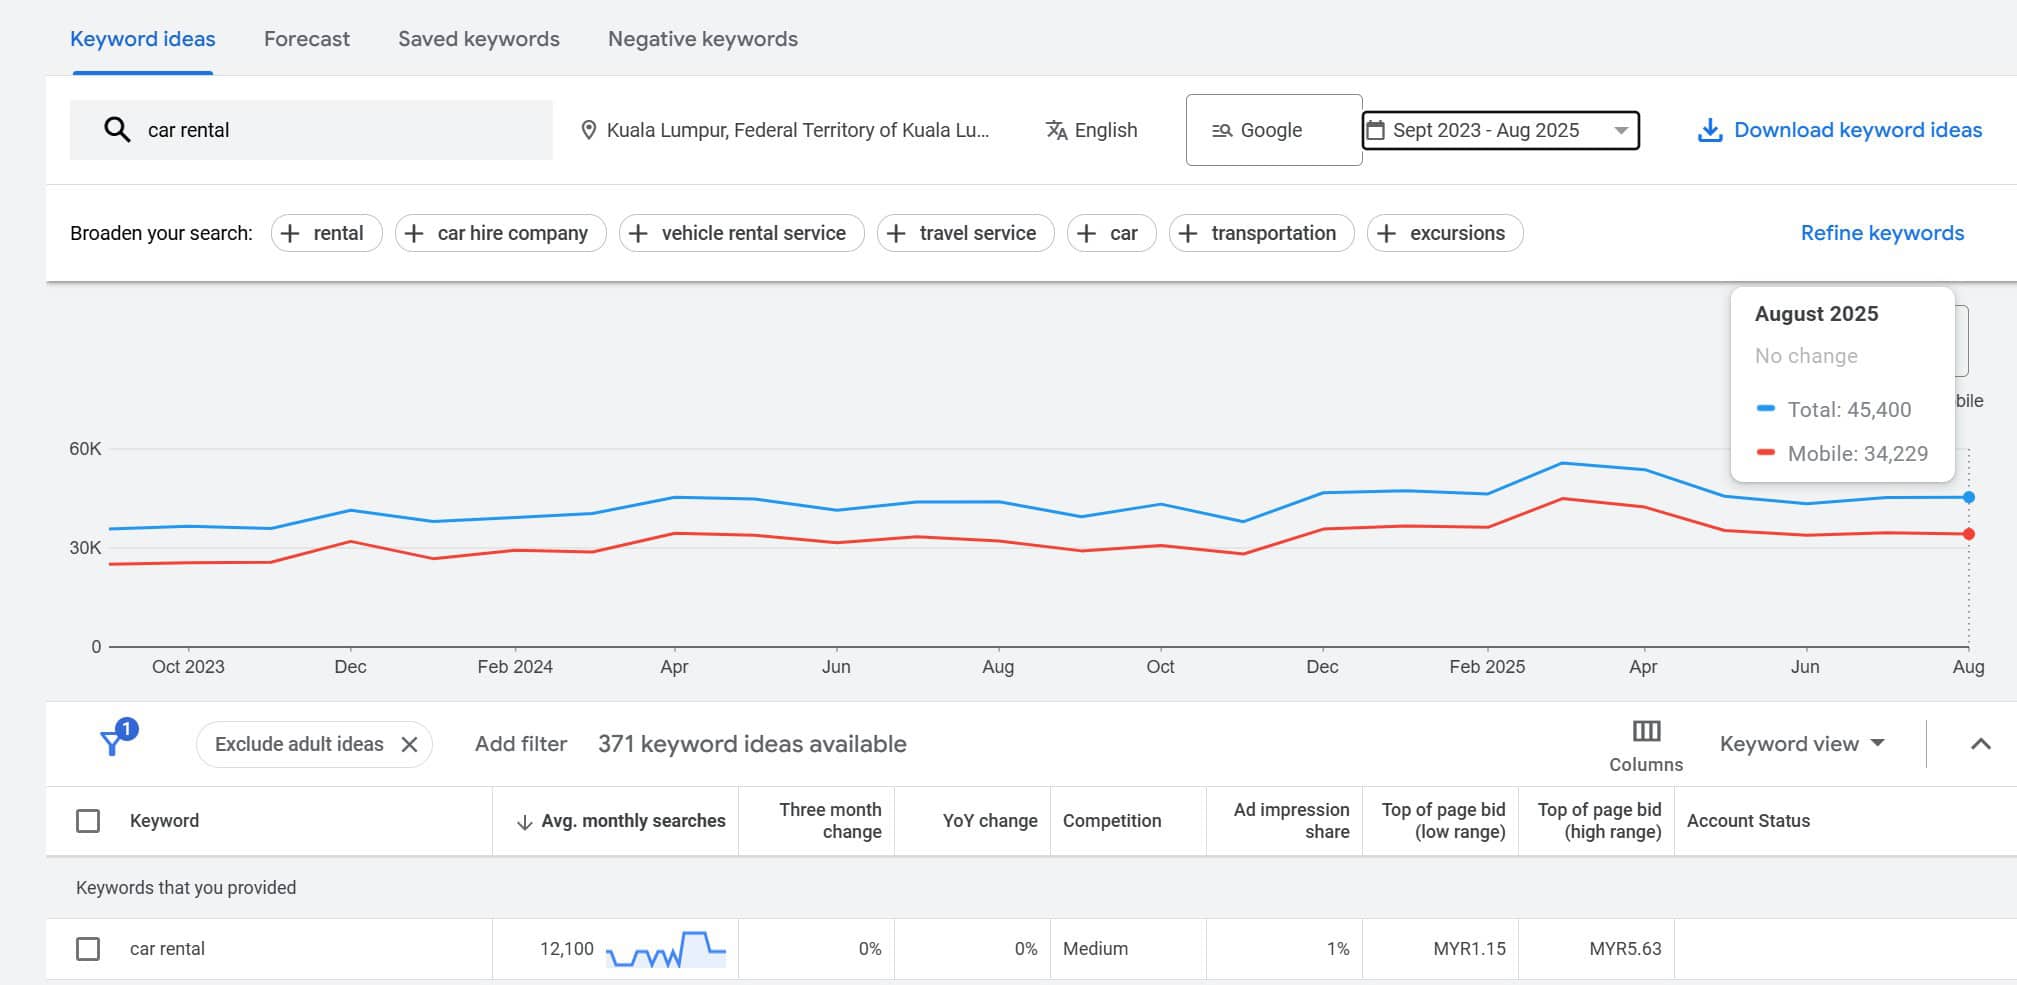Open the Sept 2023 - Aug 2025 dropdown
This screenshot has width=2017, height=985.
(1620, 130)
